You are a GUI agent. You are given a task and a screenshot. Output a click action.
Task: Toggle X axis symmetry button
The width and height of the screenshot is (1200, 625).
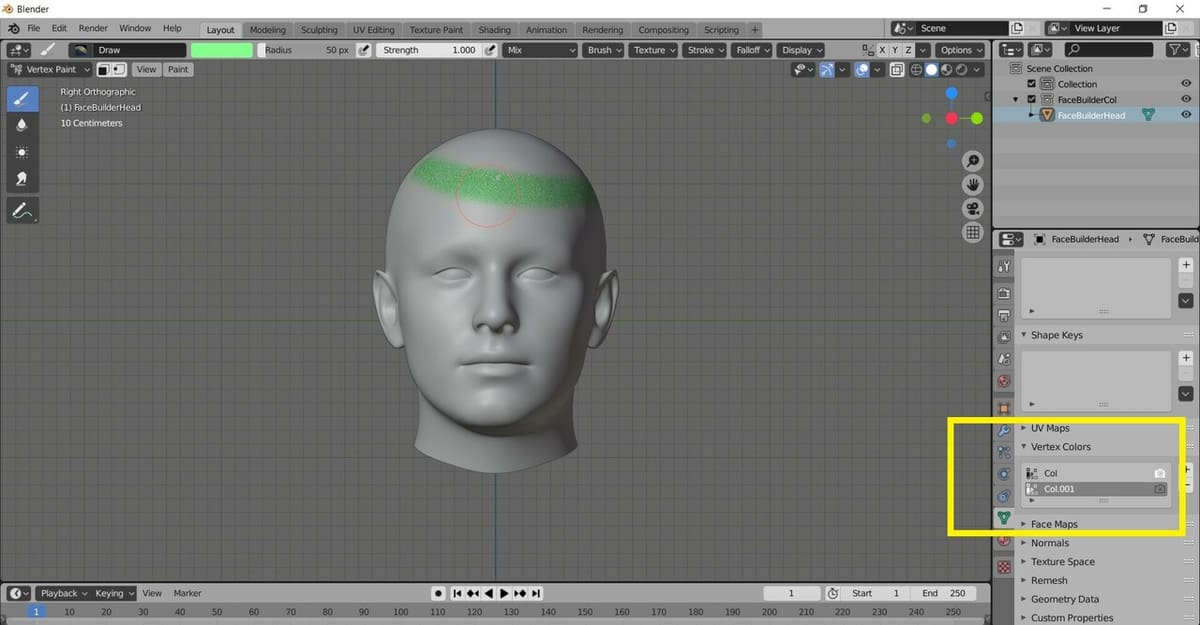point(881,49)
